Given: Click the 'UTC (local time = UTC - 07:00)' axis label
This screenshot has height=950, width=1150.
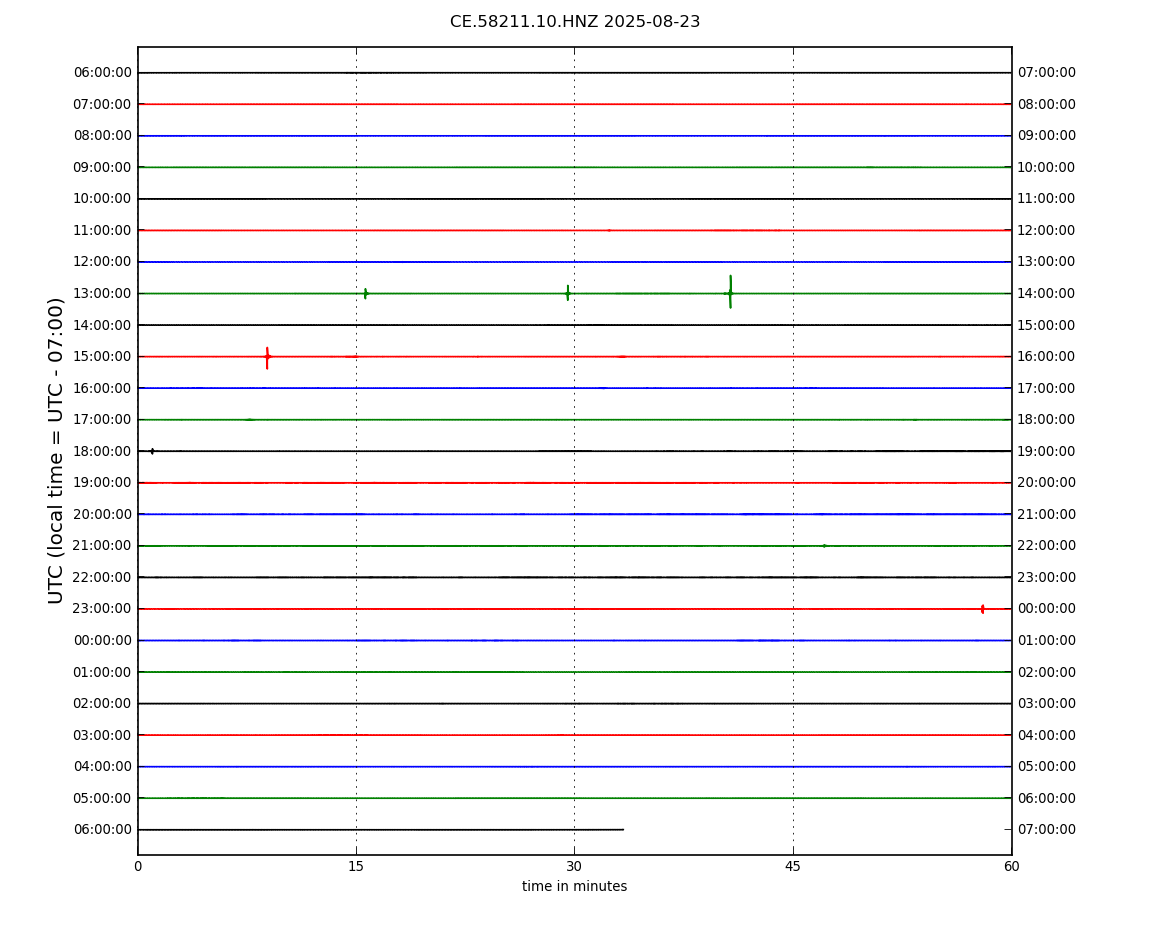Looking at the screenshot, I should (x=56, y=450).
